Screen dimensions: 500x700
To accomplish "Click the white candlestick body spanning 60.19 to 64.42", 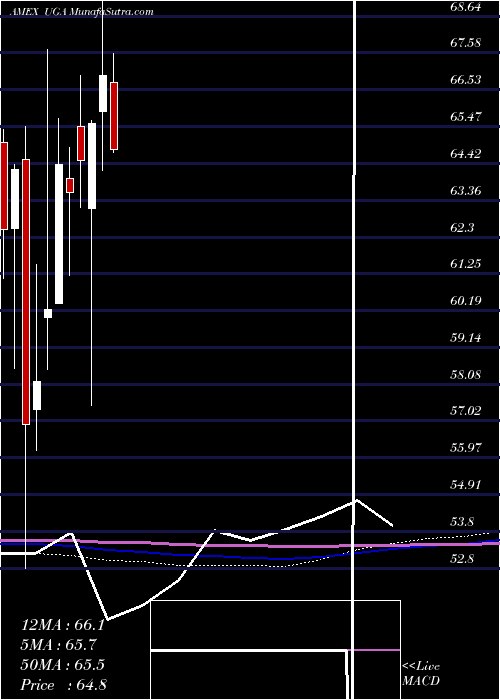I will 59,234.
